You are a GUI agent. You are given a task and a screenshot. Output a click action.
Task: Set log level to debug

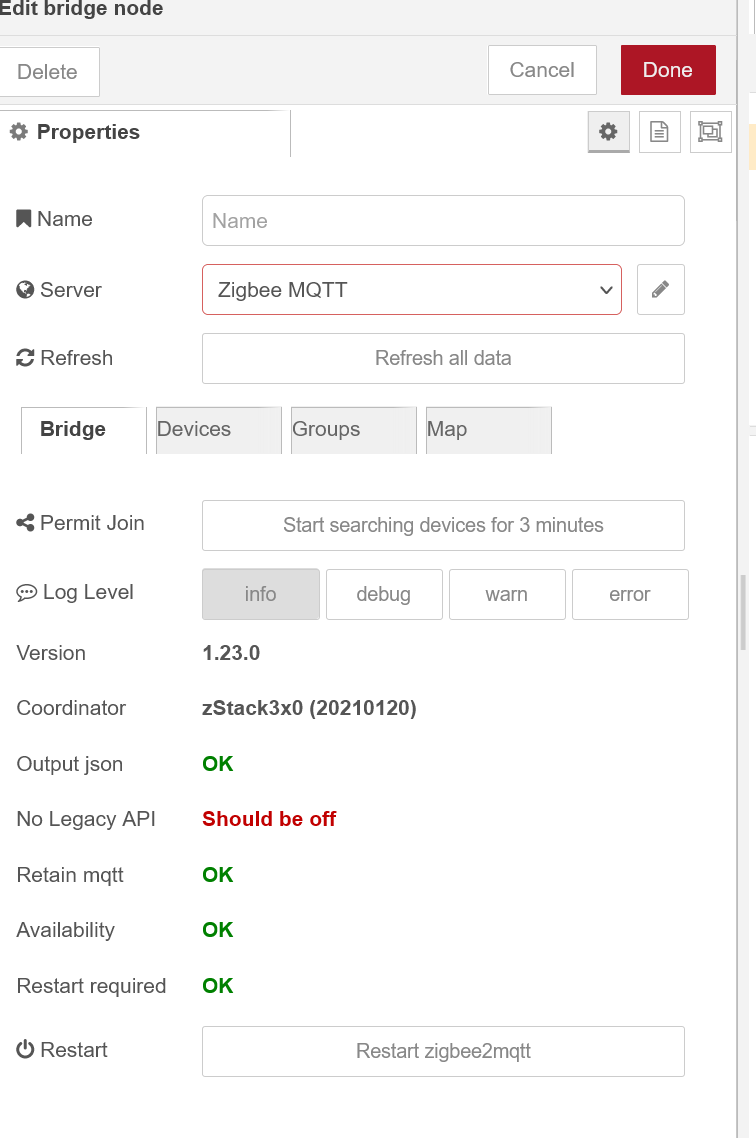click(x=384, y=594)
